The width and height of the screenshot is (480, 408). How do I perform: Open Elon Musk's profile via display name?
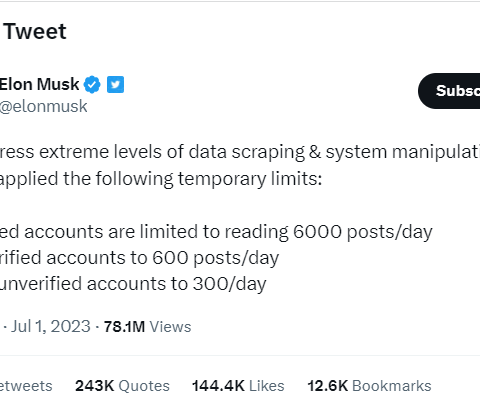click(39, 84)
